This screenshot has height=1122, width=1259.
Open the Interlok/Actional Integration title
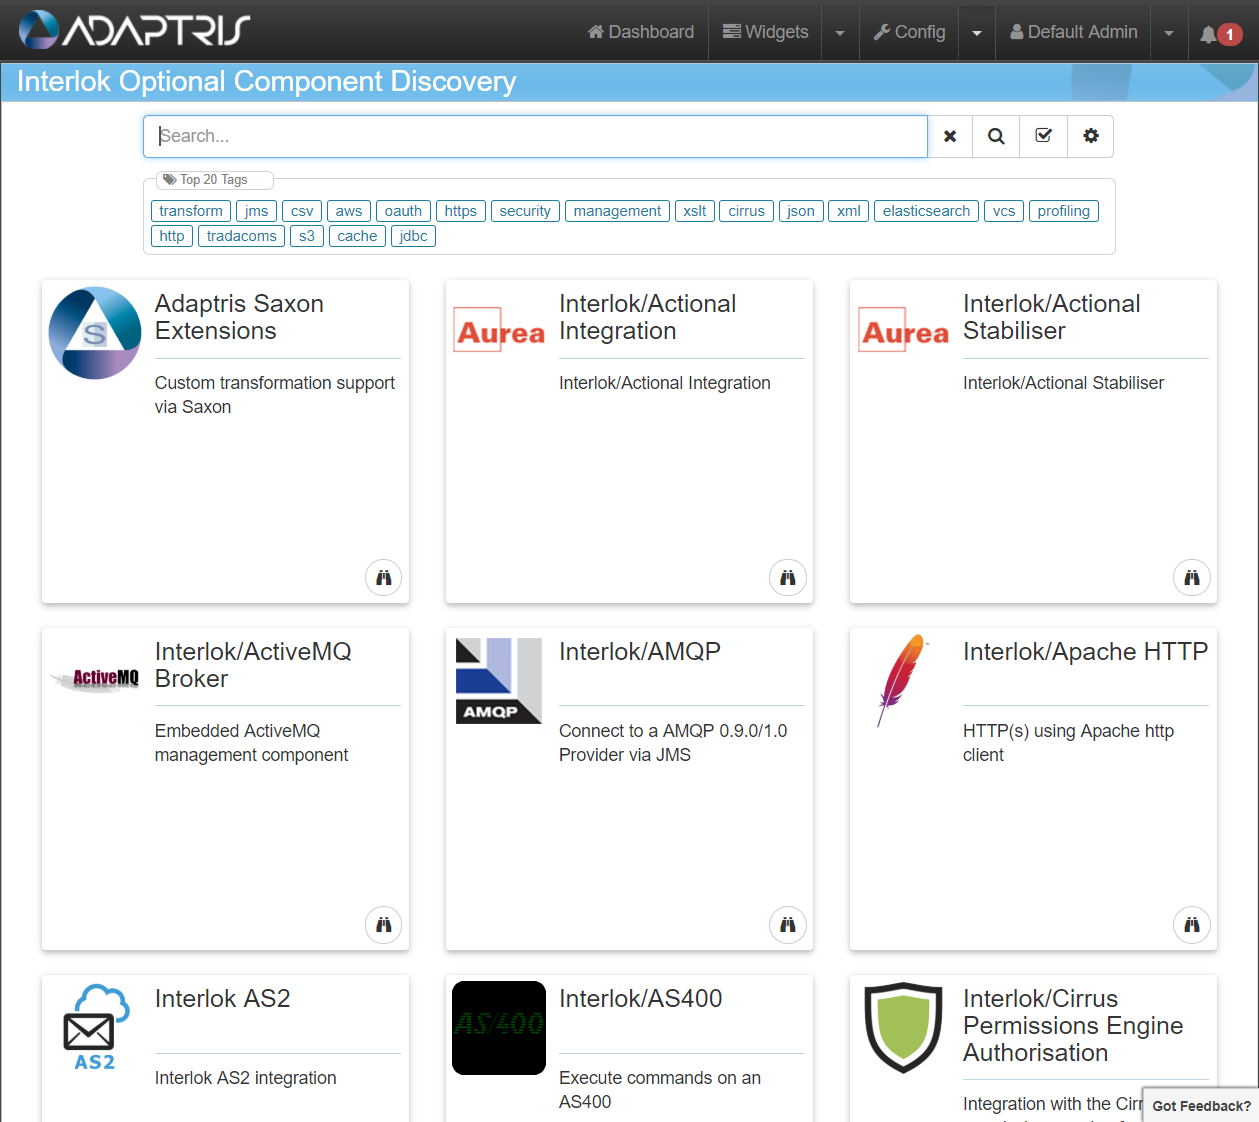click(647, 317)
